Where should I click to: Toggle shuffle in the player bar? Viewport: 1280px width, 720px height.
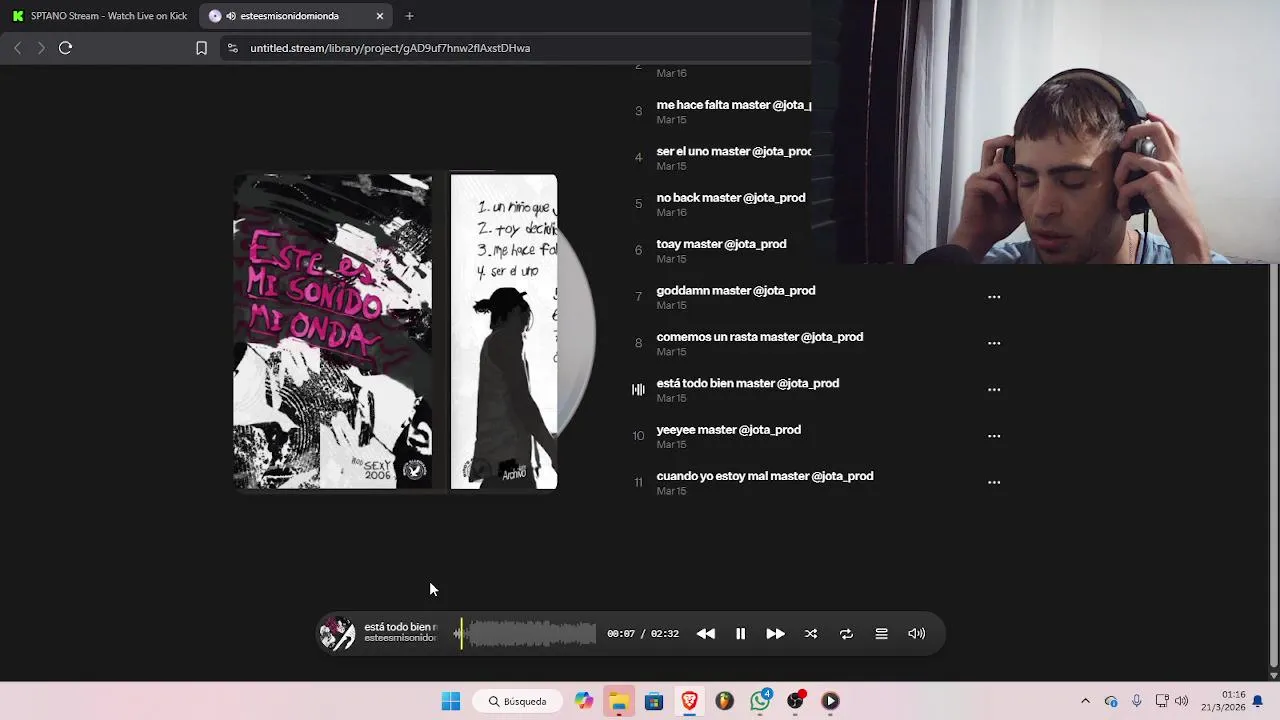[x=811, y=634]
